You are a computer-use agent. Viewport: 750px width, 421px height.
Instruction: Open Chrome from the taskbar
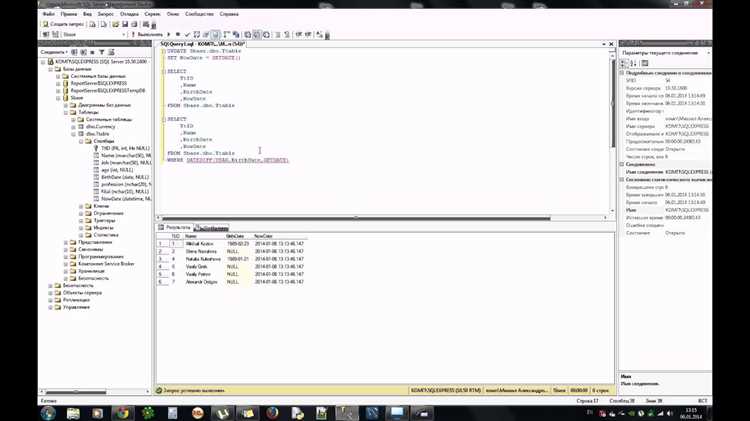pos(122,413)
